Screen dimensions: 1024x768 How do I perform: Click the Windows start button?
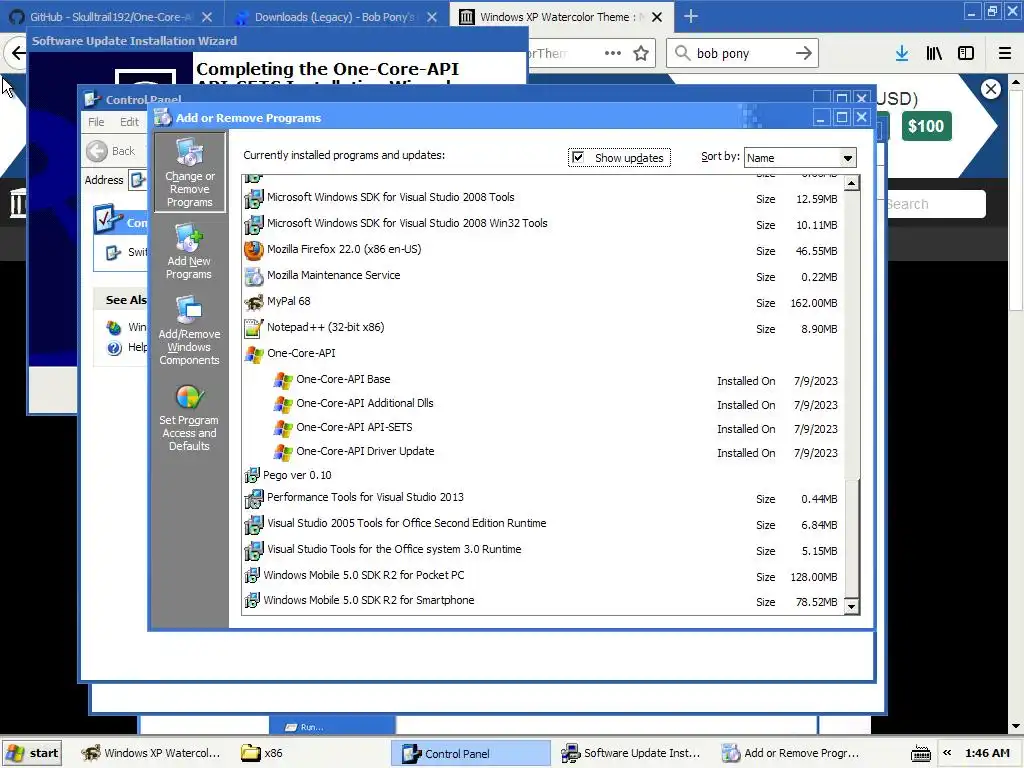(x=33, y=753)
